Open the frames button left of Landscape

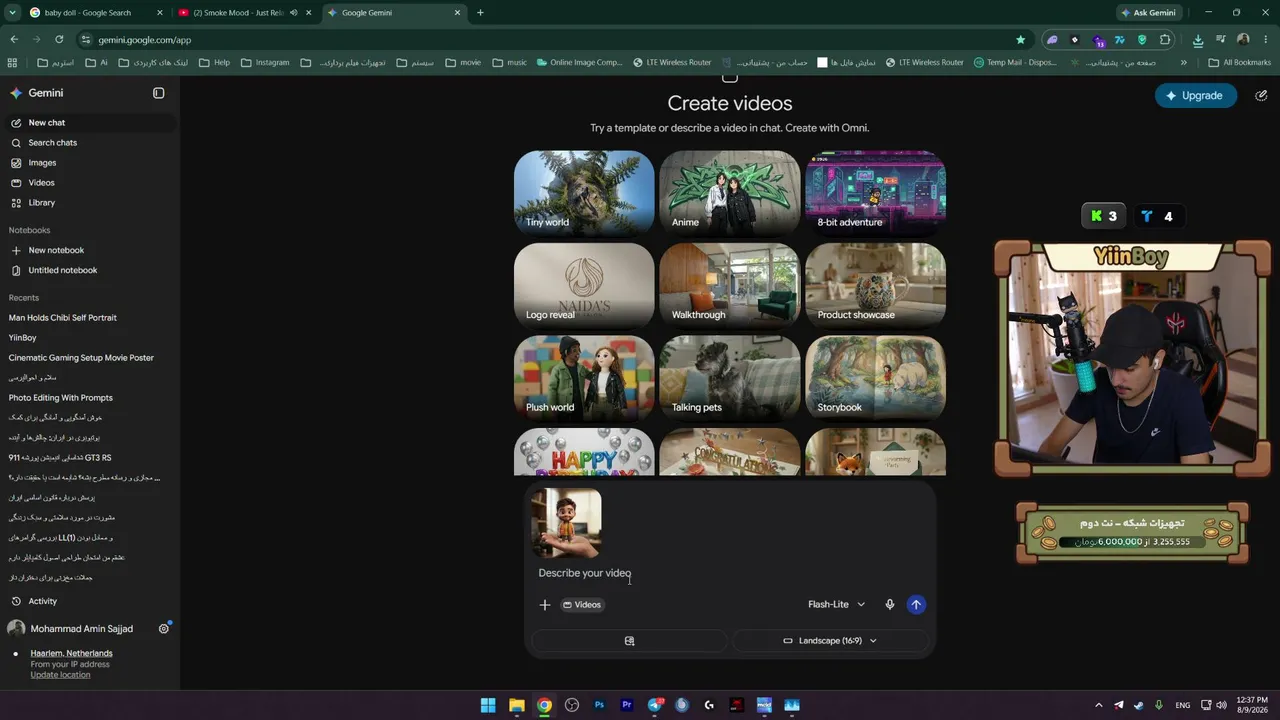click(629, 641)
